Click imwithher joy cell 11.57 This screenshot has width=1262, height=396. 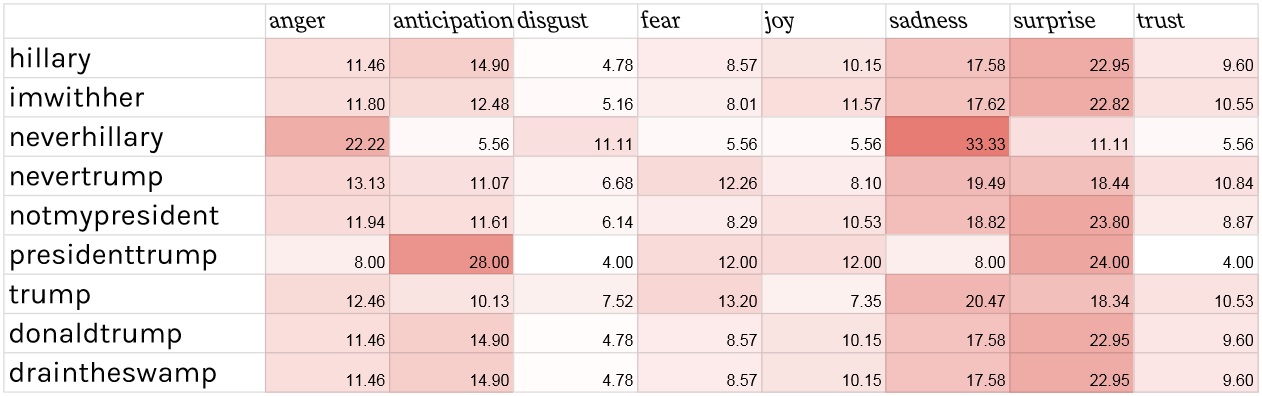coord(823,98)
